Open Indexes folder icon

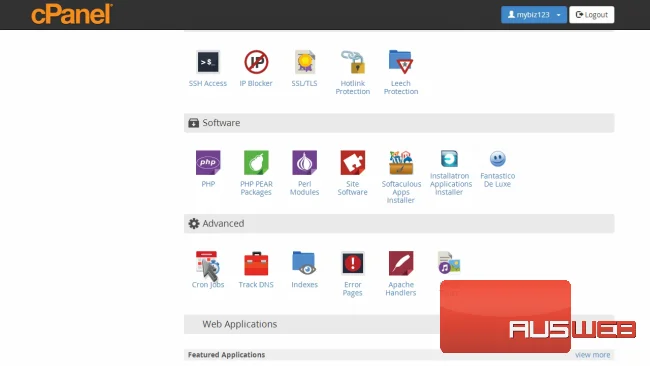[x=304, y=263]
